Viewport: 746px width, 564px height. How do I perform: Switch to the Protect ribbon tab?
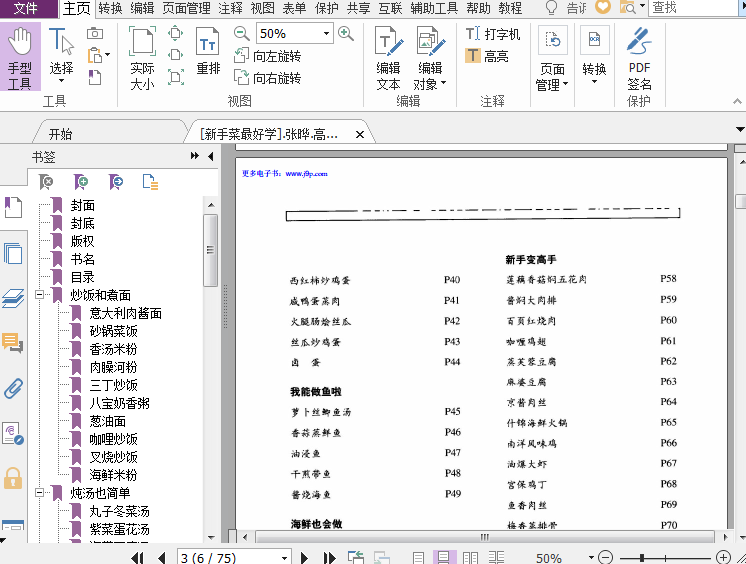pyautogui.click(x=326, y=8)
